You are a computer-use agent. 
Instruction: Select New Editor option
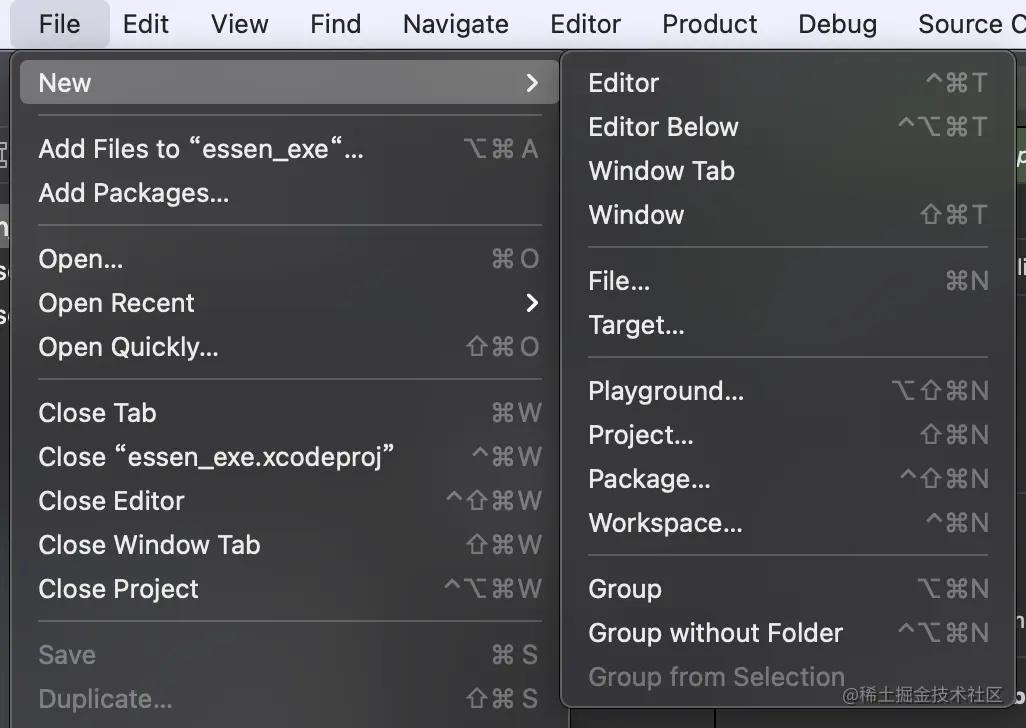click(x=624, y=83)
